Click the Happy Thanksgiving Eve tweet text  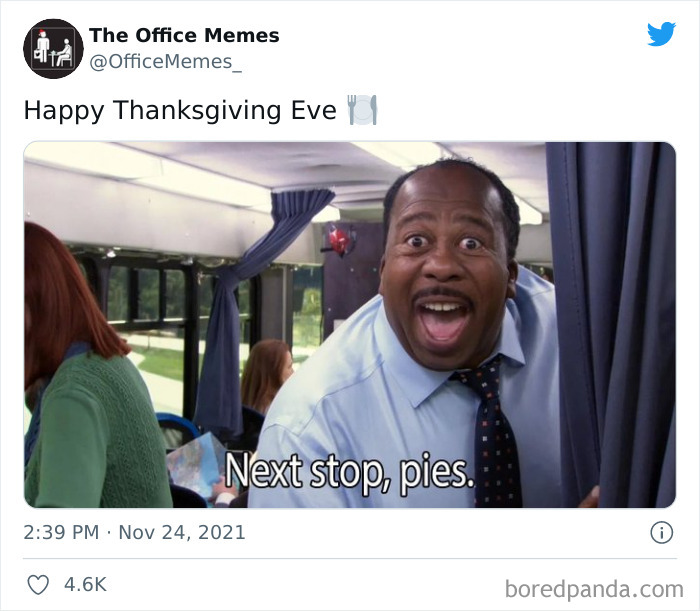point(180,110)
